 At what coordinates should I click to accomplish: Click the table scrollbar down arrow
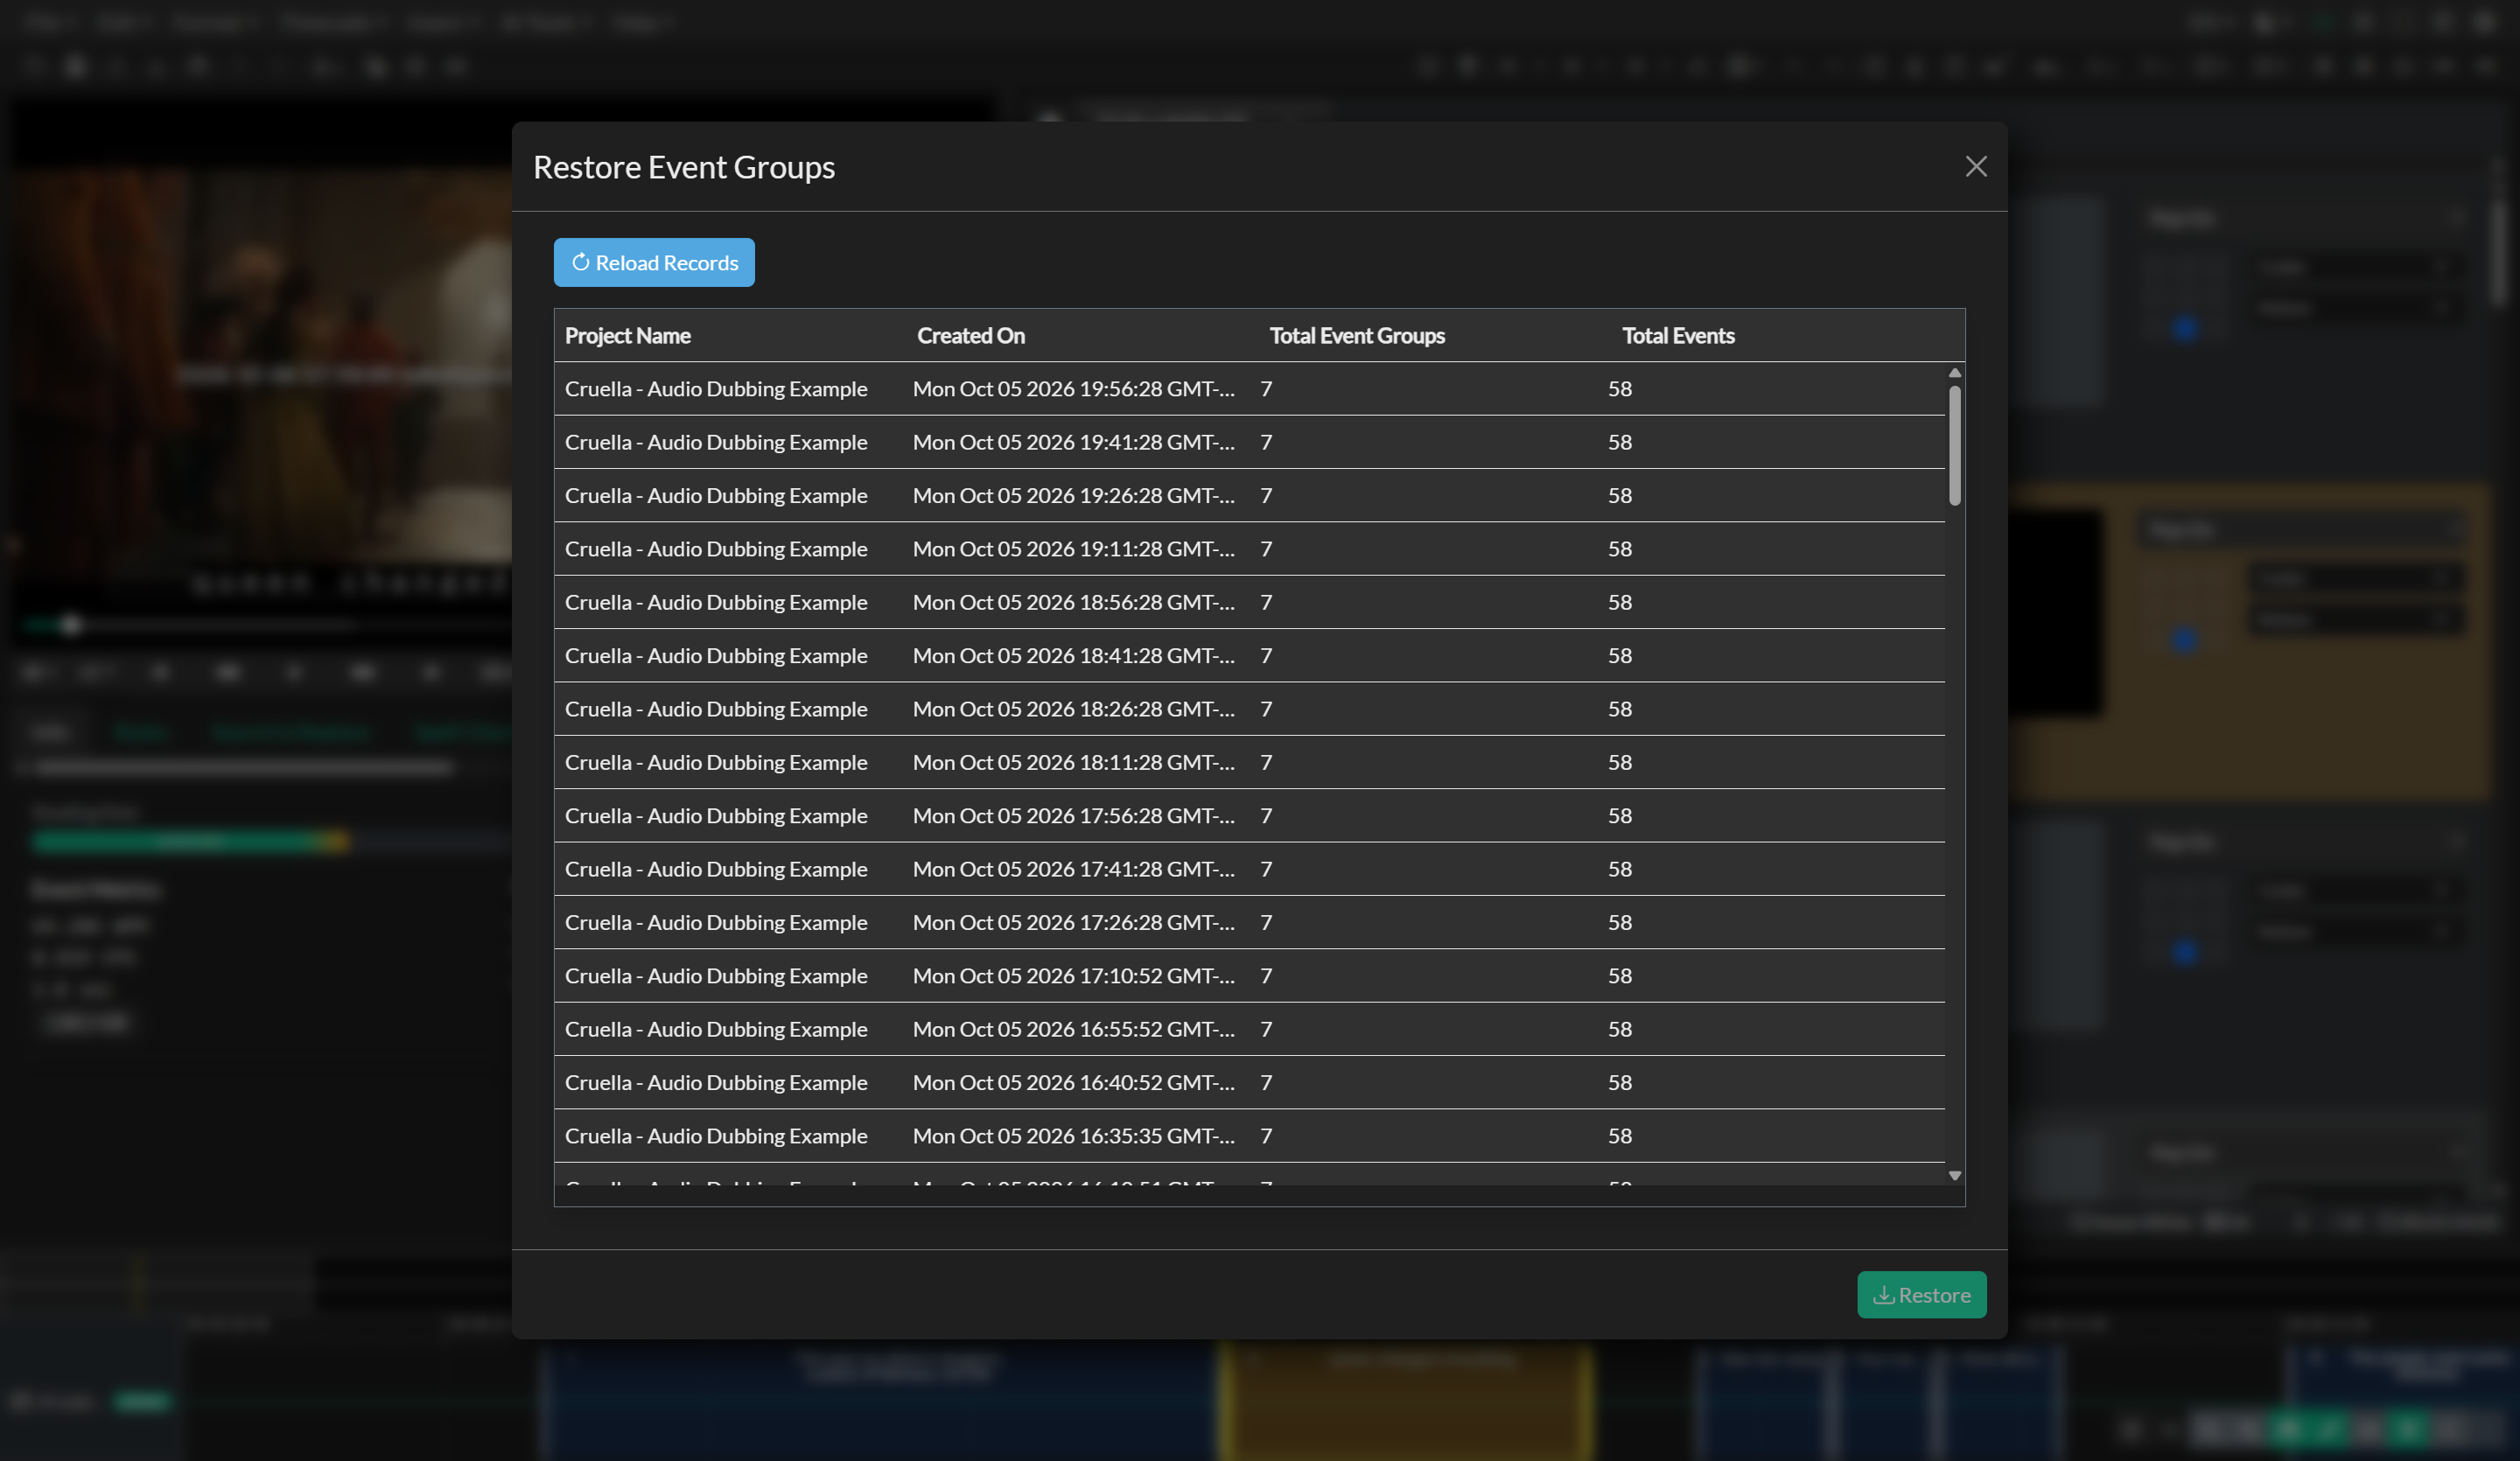pyautogui.click(x=1954, y=1176)
